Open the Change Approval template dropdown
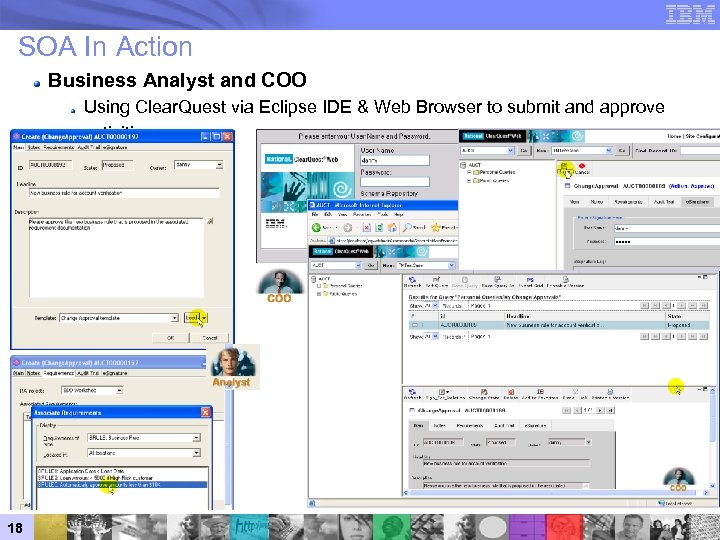The width and height of the screenshot is (720, 540). 119,318
